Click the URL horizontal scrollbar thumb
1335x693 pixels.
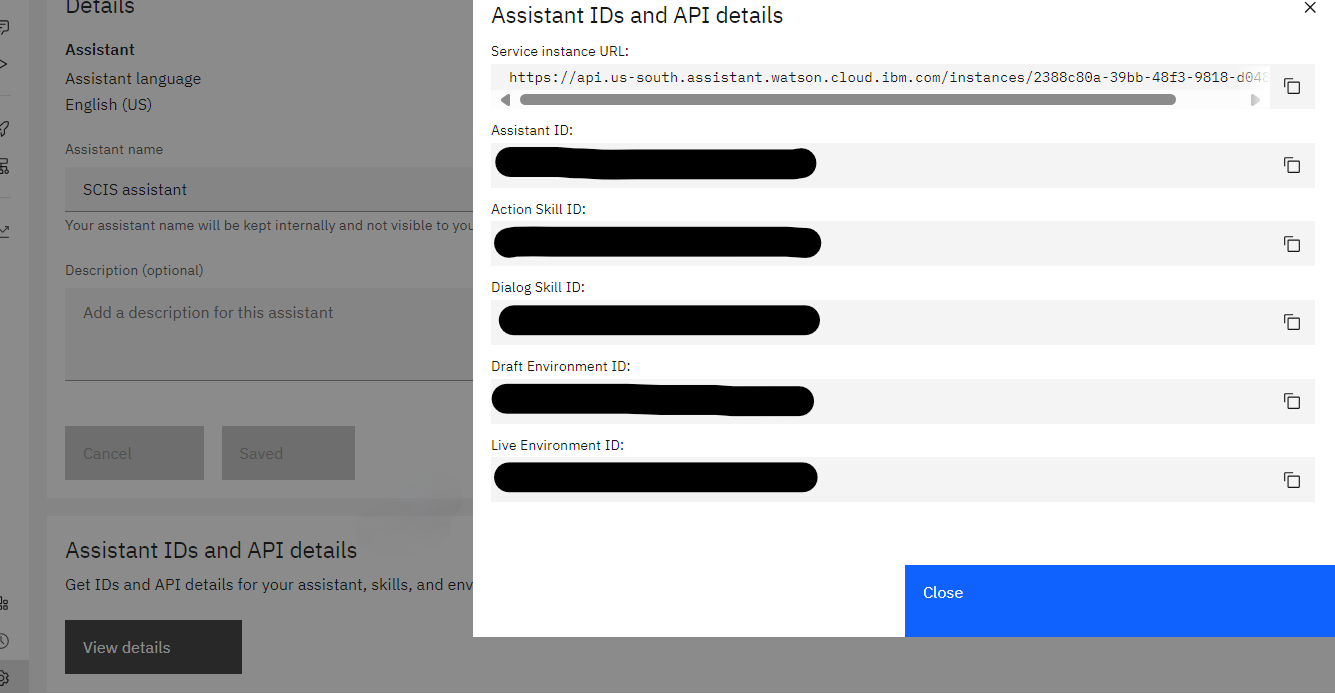point(847,100)
